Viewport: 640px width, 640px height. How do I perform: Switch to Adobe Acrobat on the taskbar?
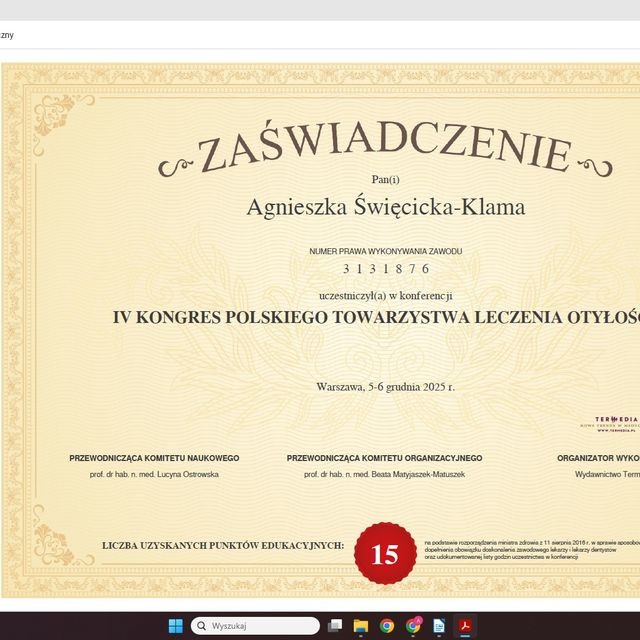coord(465,625)
